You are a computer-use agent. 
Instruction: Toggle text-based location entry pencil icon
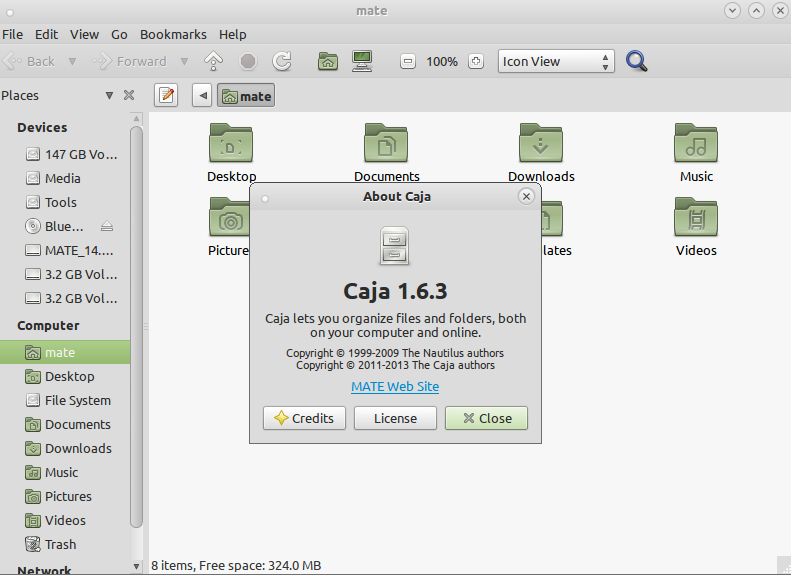point(166,95)
